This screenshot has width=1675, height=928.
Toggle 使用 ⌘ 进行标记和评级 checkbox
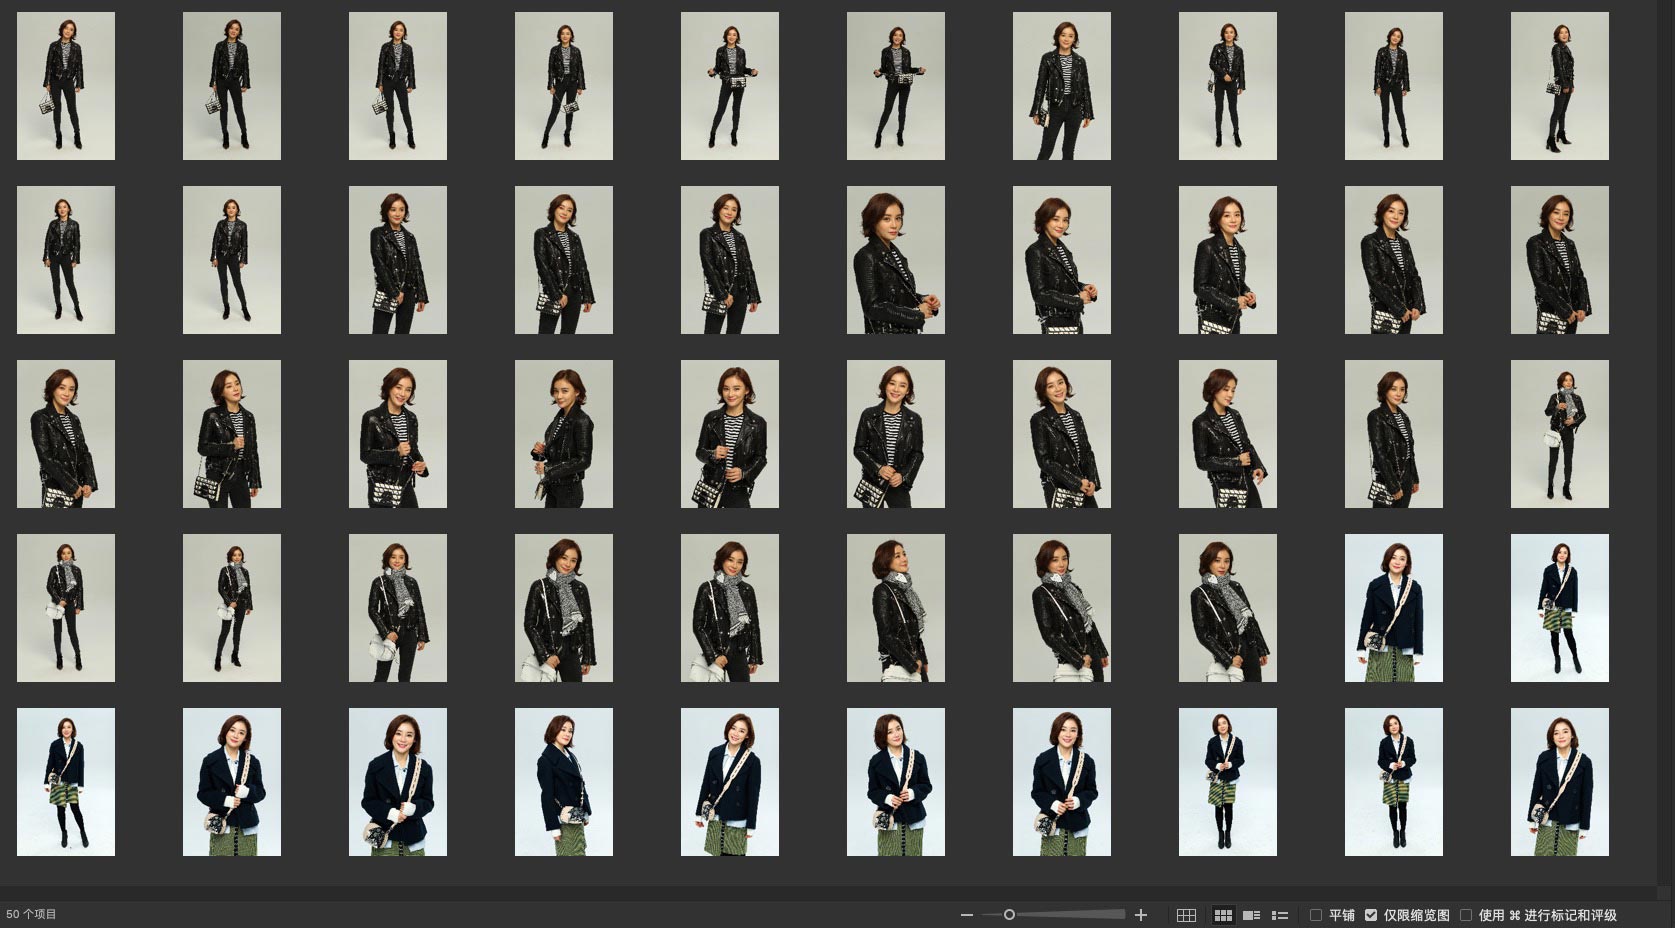pos(1466,915)
